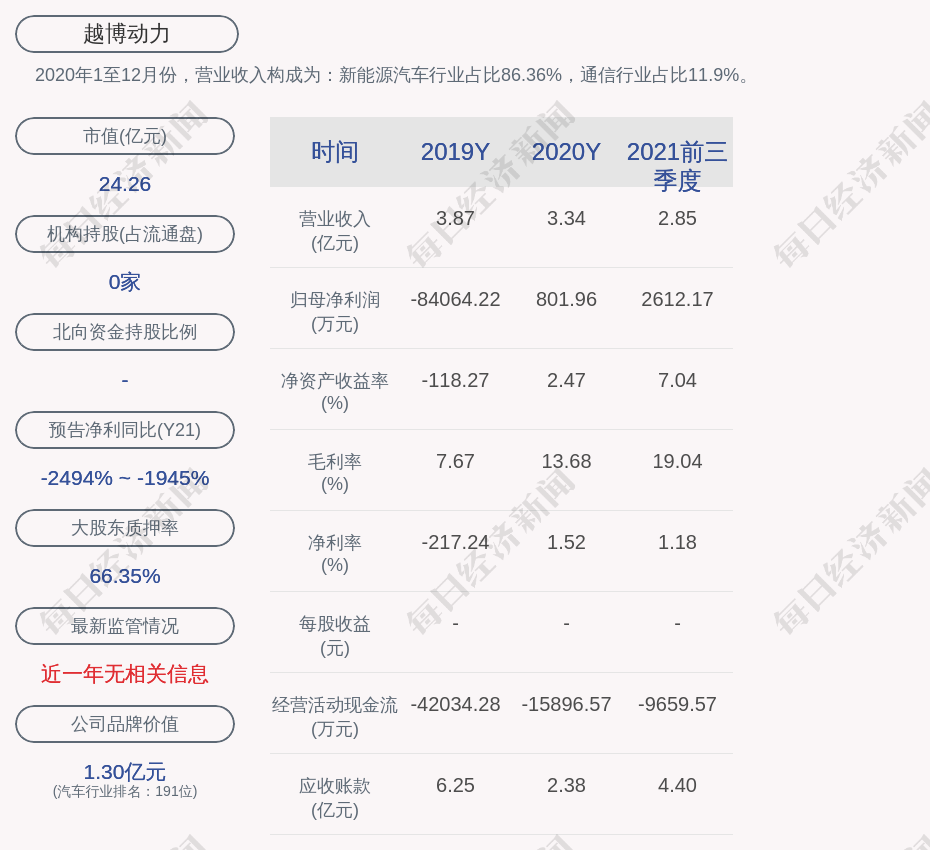Select the net profit value -84064.22

(456, 299)
